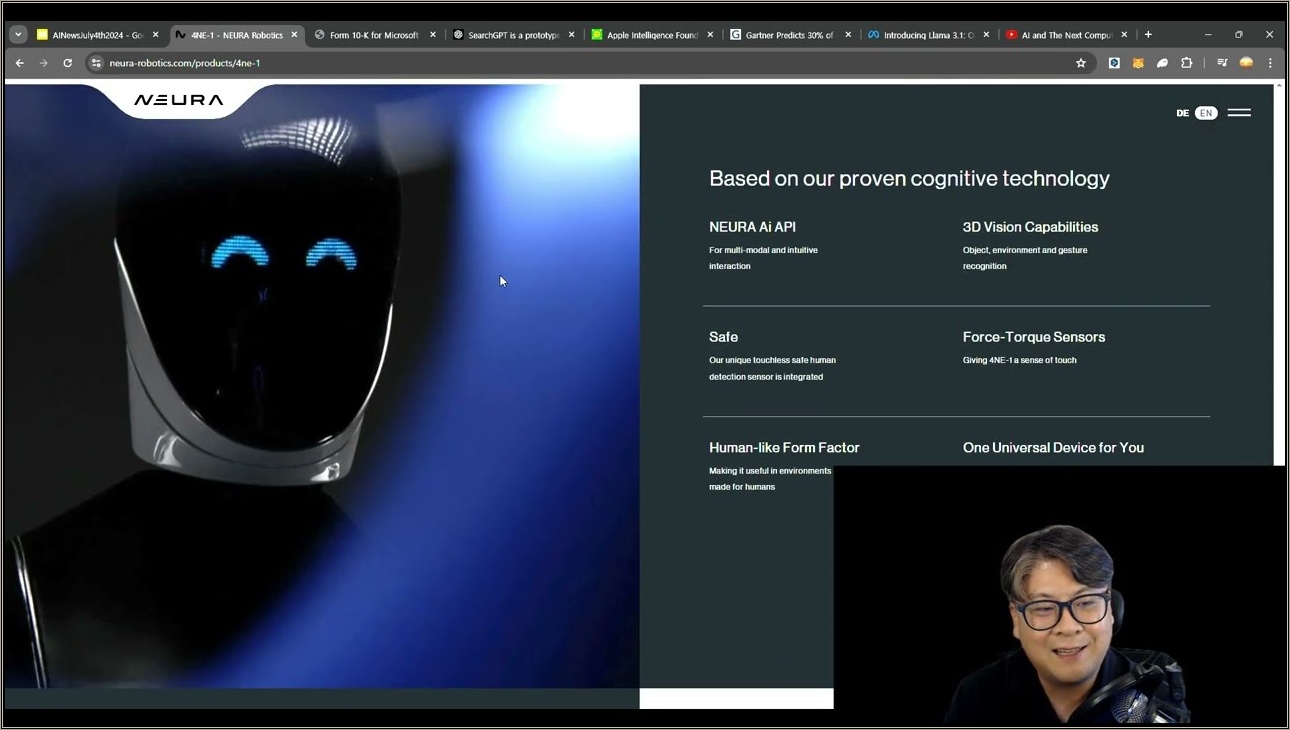The image size is (1290, 730).
Task: Open the MetaMask fox extension
Action: point(1138,63)
